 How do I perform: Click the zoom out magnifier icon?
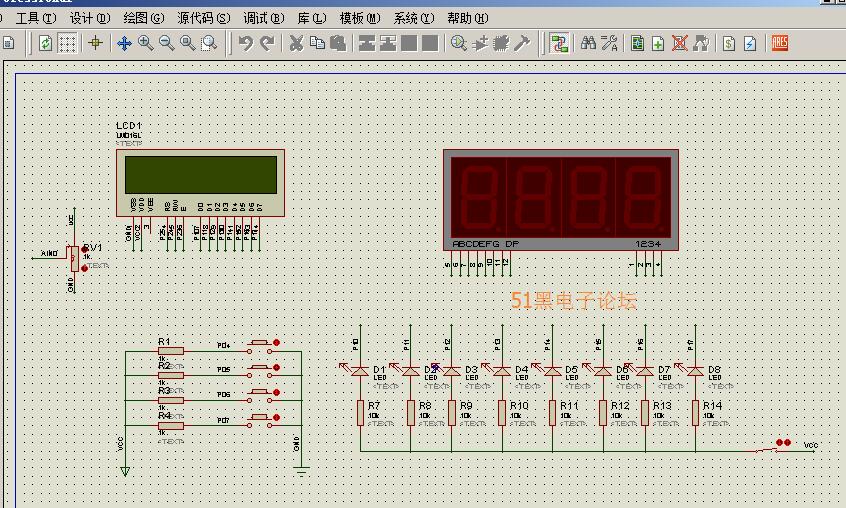click(x=166, y=43)
